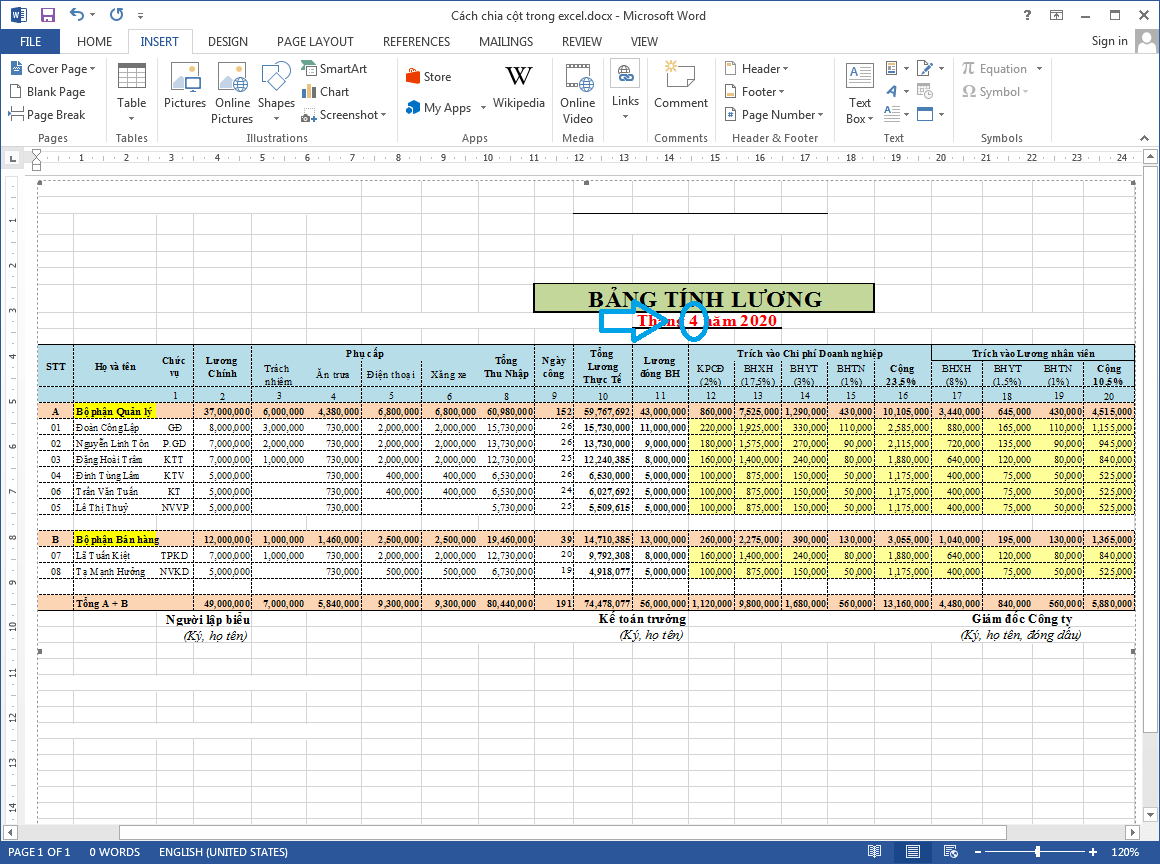Screen dimensions: 1160x864
Task: Switch to Read Mode view
Action: click(874, 851)
